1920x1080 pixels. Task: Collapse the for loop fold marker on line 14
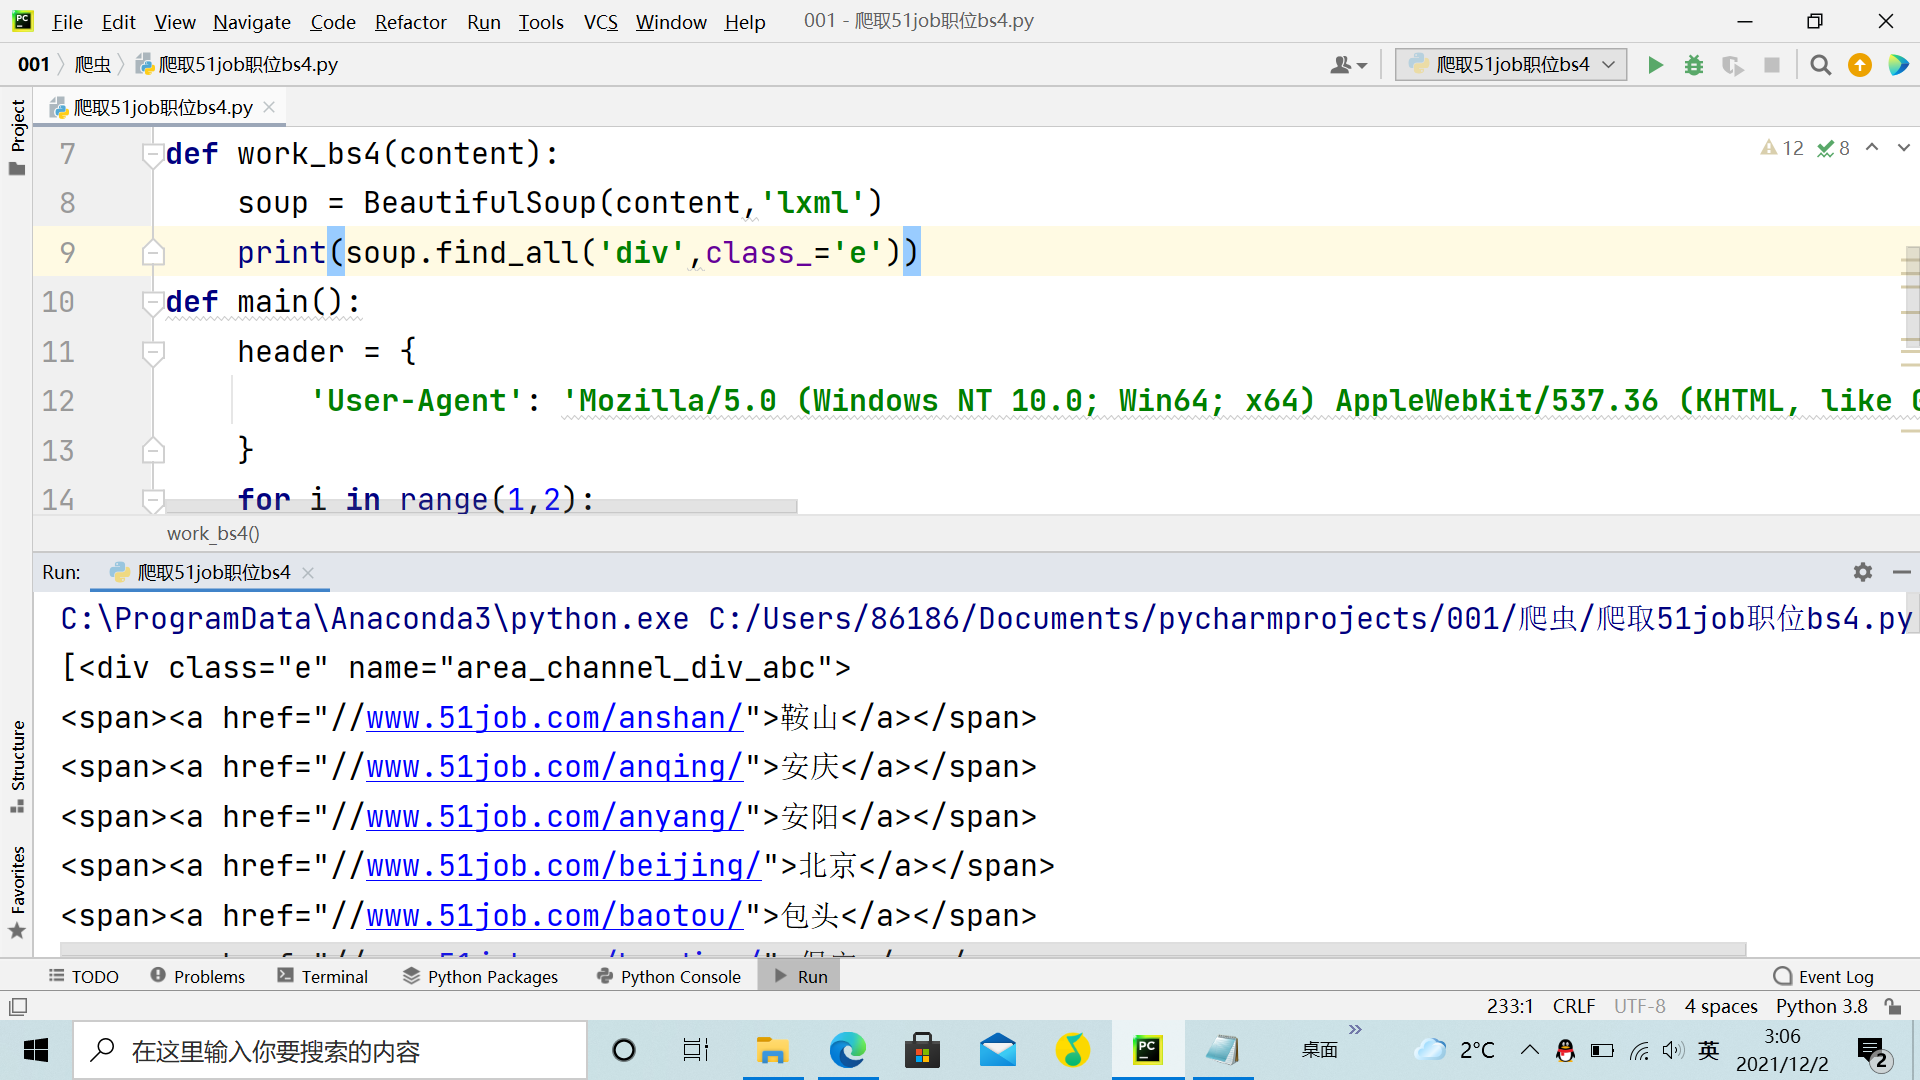[153, 499]
